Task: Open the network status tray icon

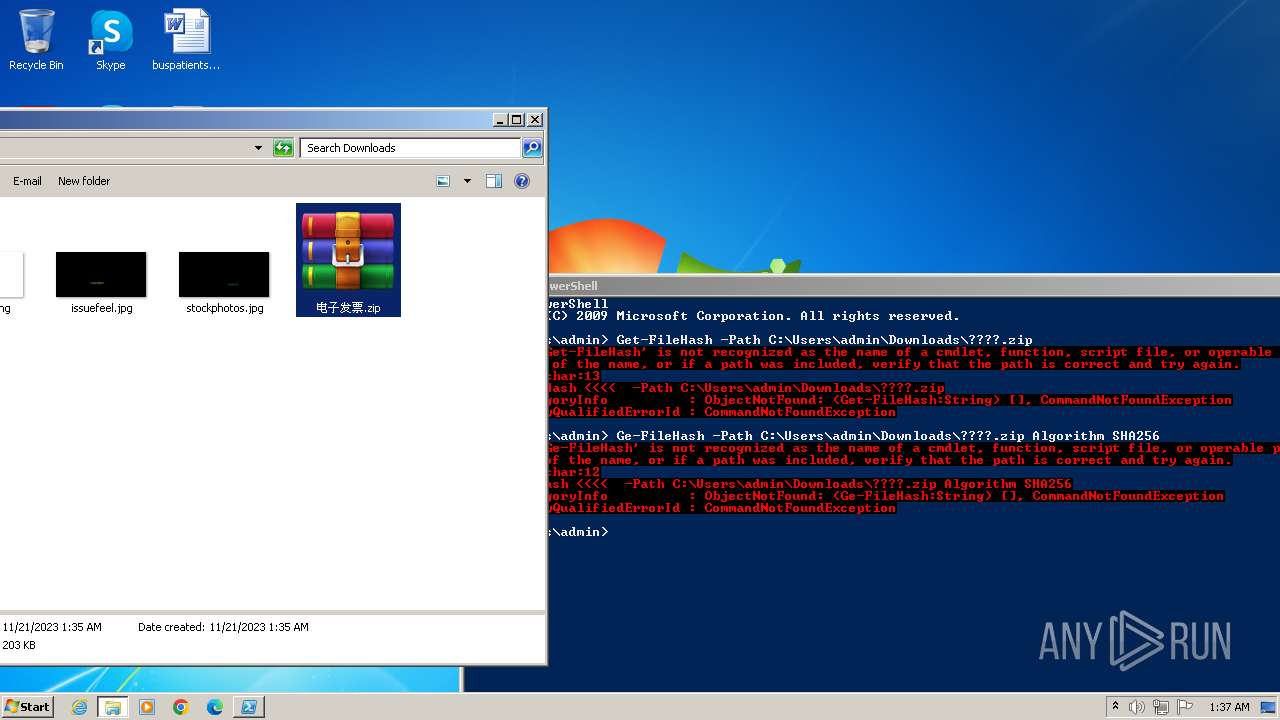Action: coord(1161,707)
